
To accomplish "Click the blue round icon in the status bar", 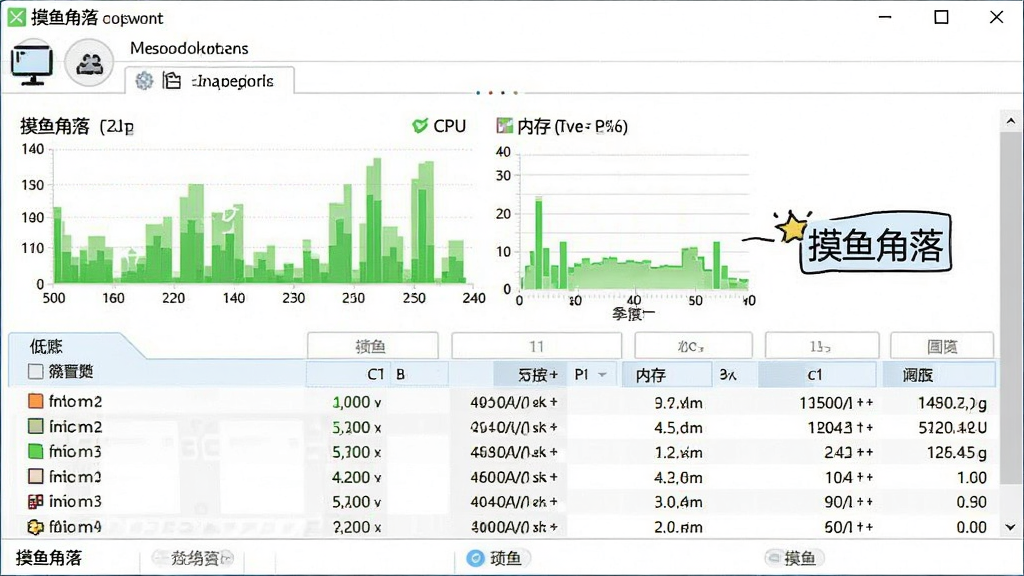I will 475,558.
